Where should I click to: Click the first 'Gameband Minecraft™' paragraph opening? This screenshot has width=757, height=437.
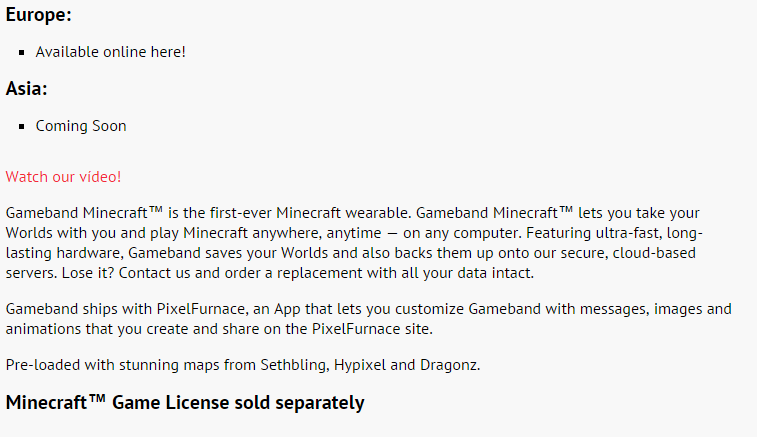tap(84, 213)
